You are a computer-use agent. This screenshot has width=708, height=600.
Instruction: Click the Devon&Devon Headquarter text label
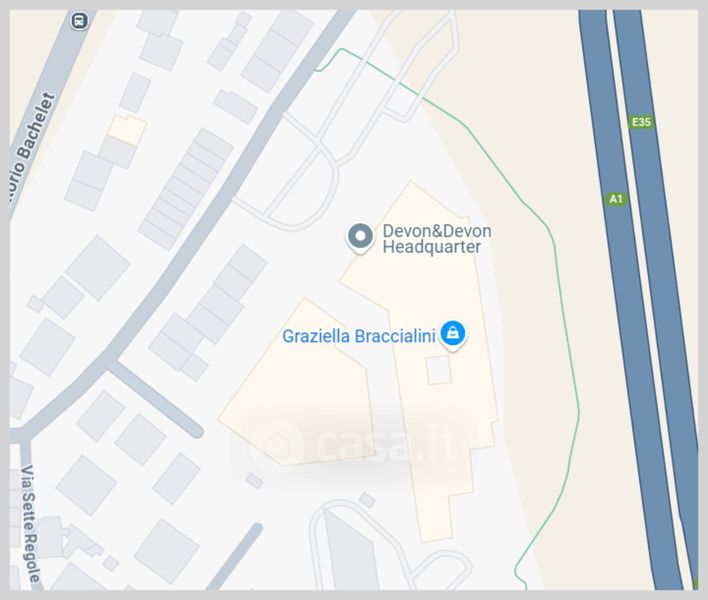pyautogui.click(x=437, y=239)
